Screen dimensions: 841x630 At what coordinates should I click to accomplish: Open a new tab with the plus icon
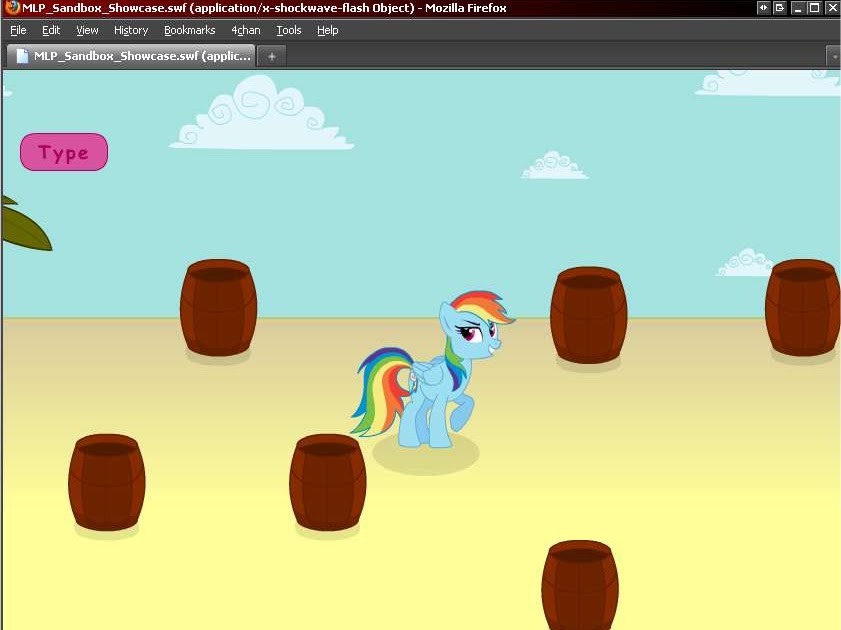coord(271,56)
